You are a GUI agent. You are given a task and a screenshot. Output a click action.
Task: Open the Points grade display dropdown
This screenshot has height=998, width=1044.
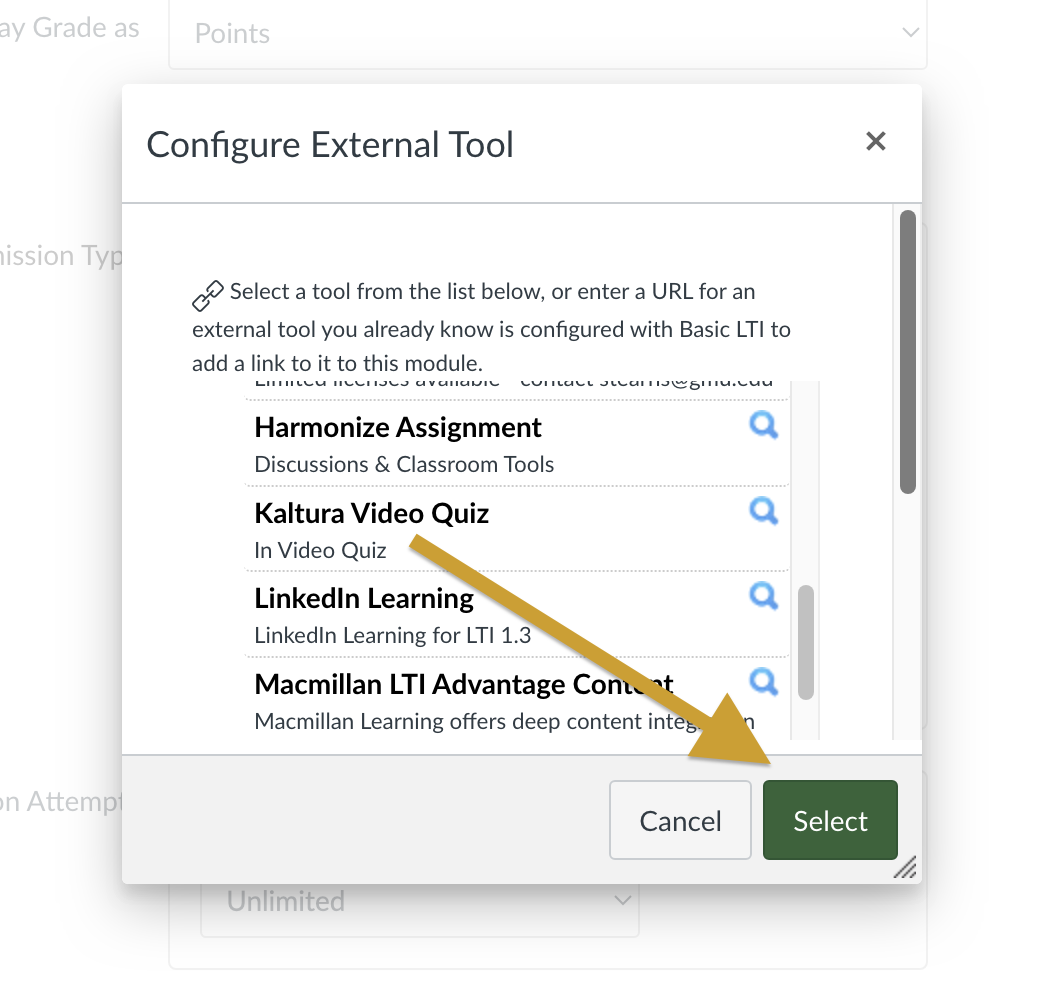(547, 34)
